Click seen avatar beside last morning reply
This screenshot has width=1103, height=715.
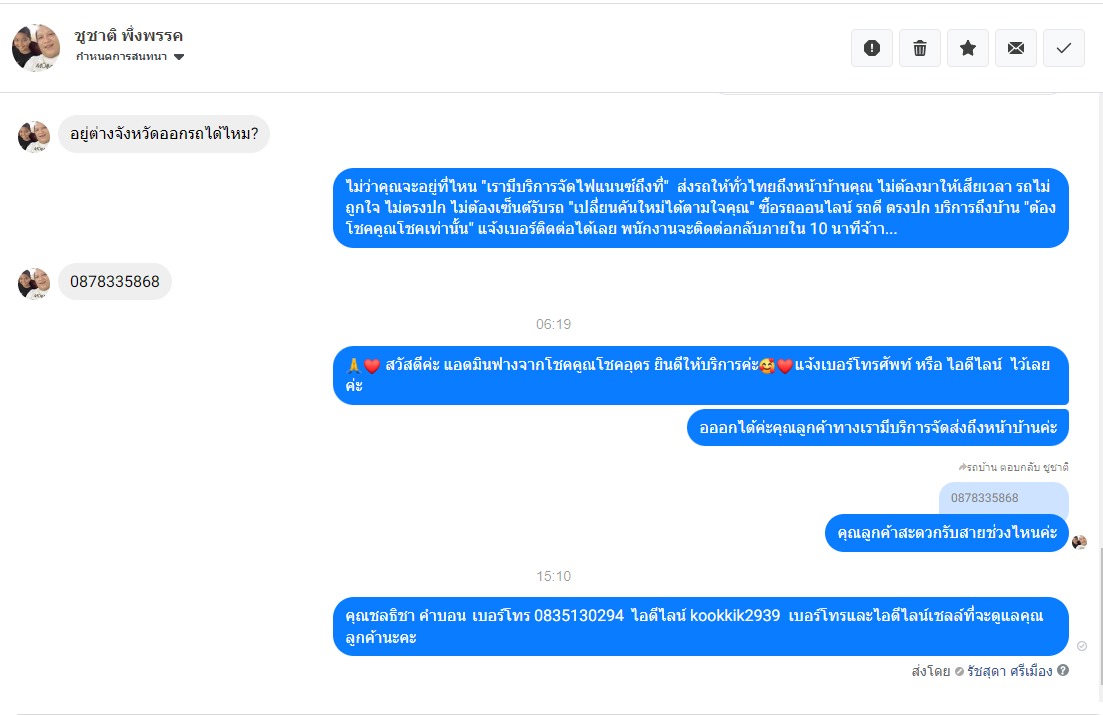1079,542
